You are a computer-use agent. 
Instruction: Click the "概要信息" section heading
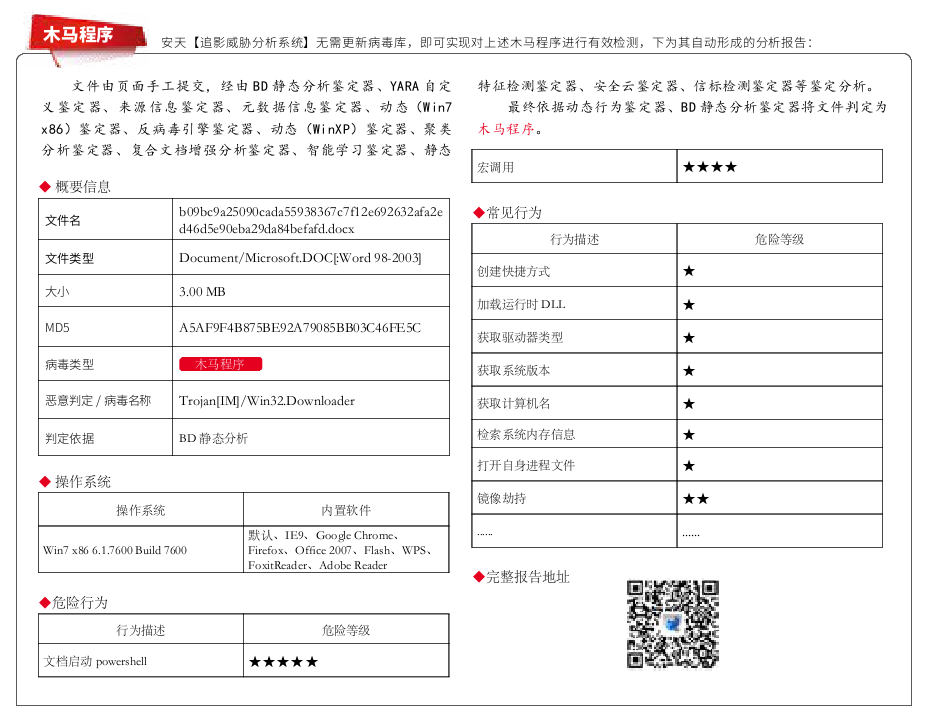click(x=83, y=187)
